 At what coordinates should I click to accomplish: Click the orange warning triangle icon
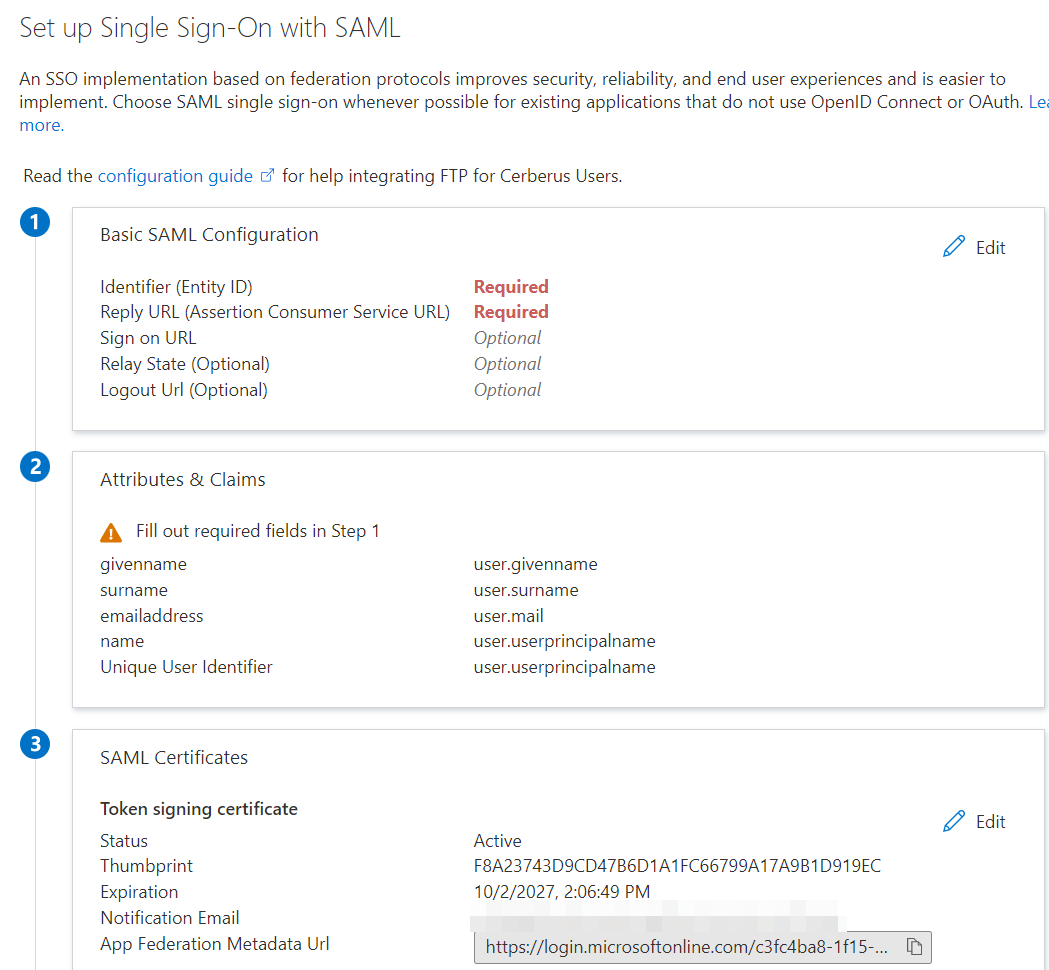click(111, 532)
